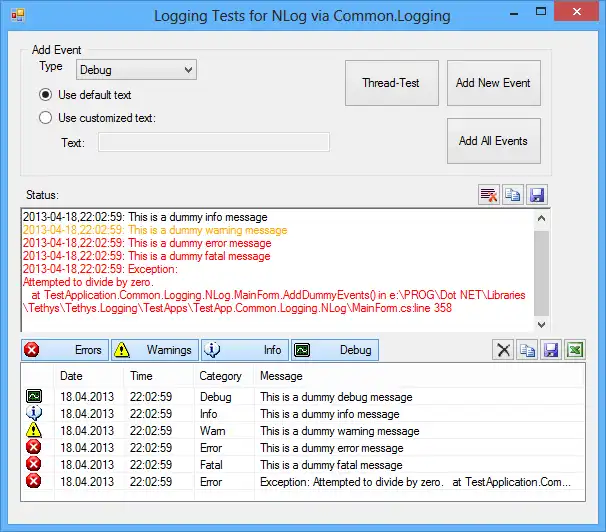Click the red icon in the Fatal row

pyautogui.click(x=34, y=464)
